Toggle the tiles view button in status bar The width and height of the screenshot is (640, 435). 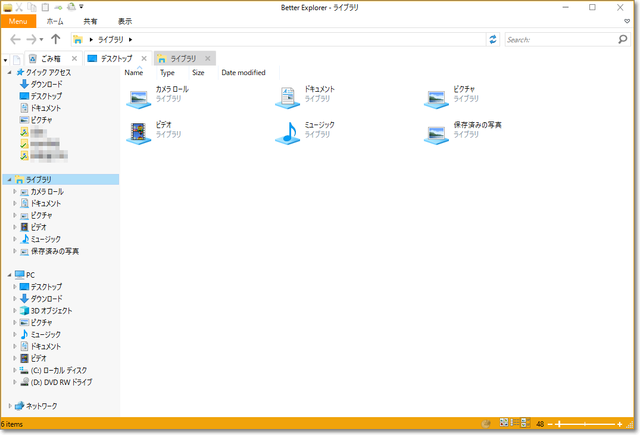[524, 424]
